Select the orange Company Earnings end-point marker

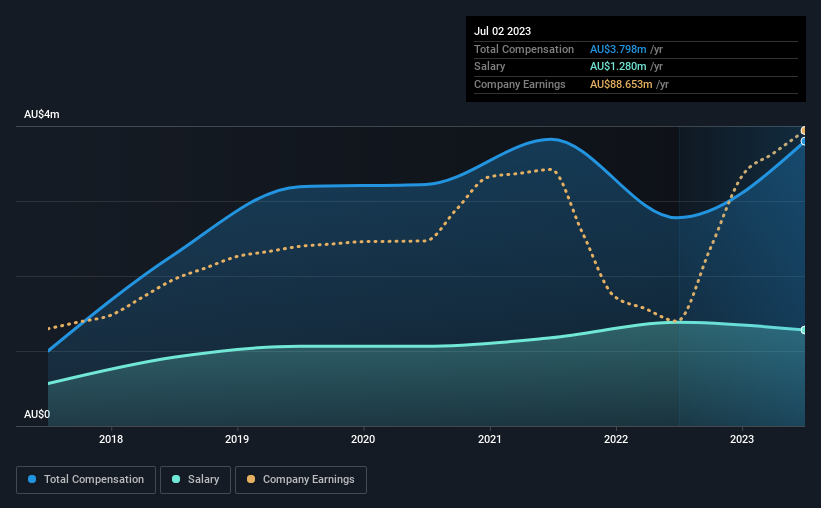click(x=804, y=130)
